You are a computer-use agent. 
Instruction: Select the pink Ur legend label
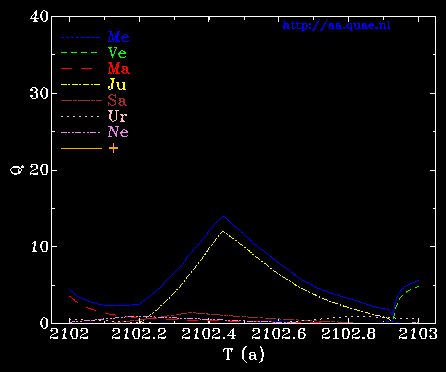pyautogui.click(x=117, y=116)
